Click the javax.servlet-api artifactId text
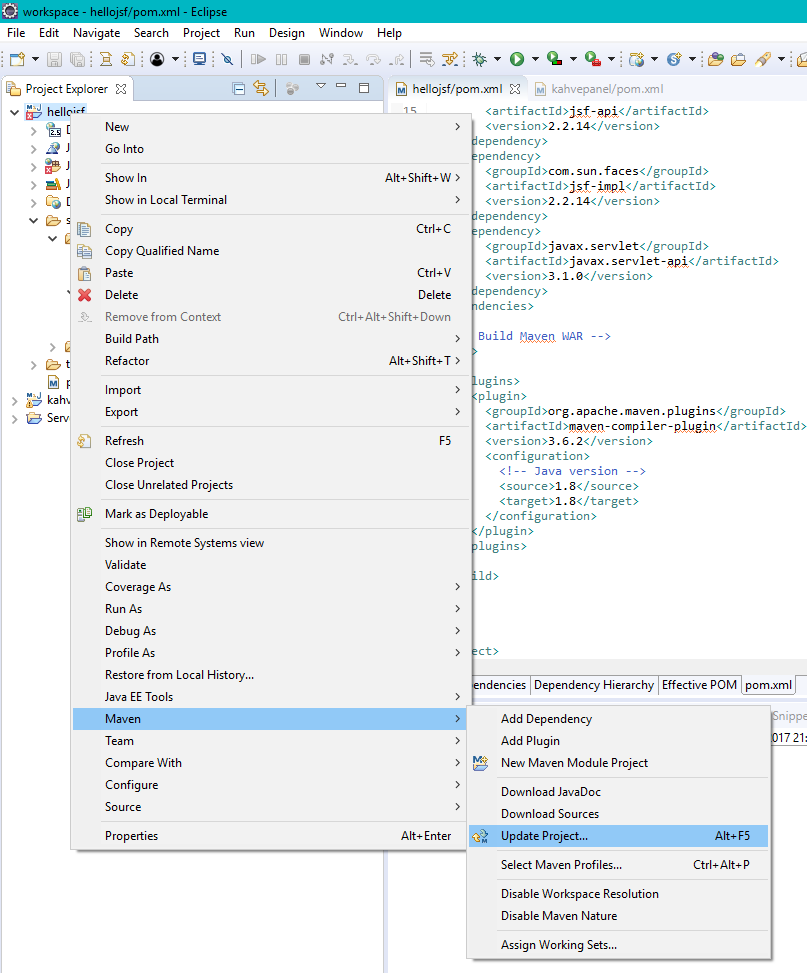The image size is (807, 973). 628,261
